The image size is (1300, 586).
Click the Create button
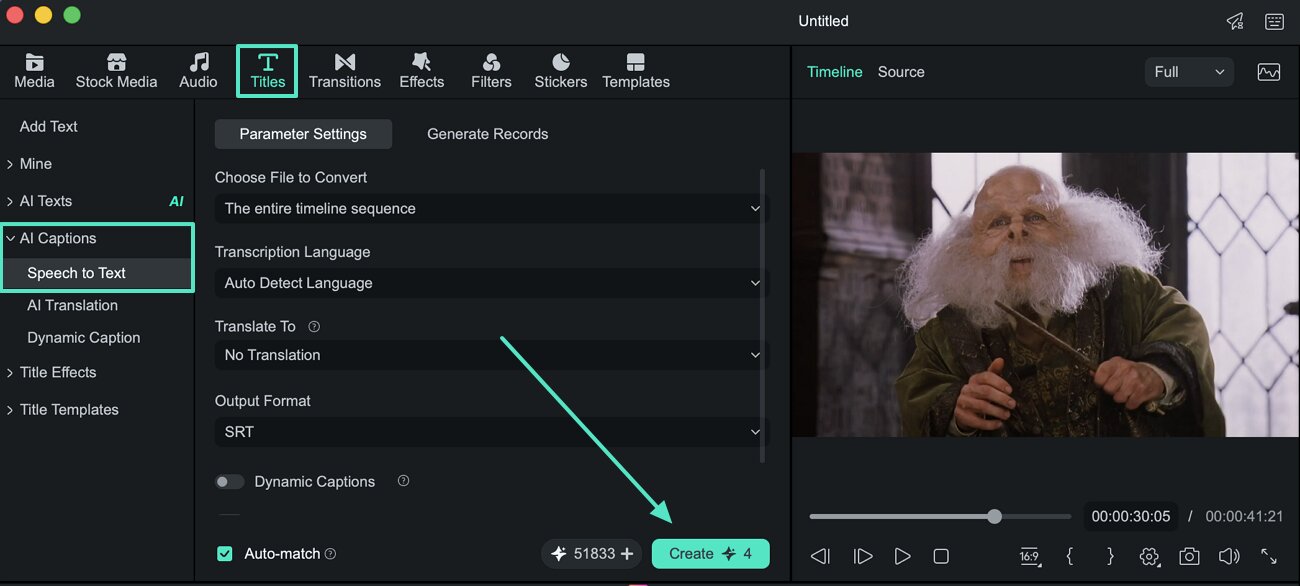coord(710,554)
